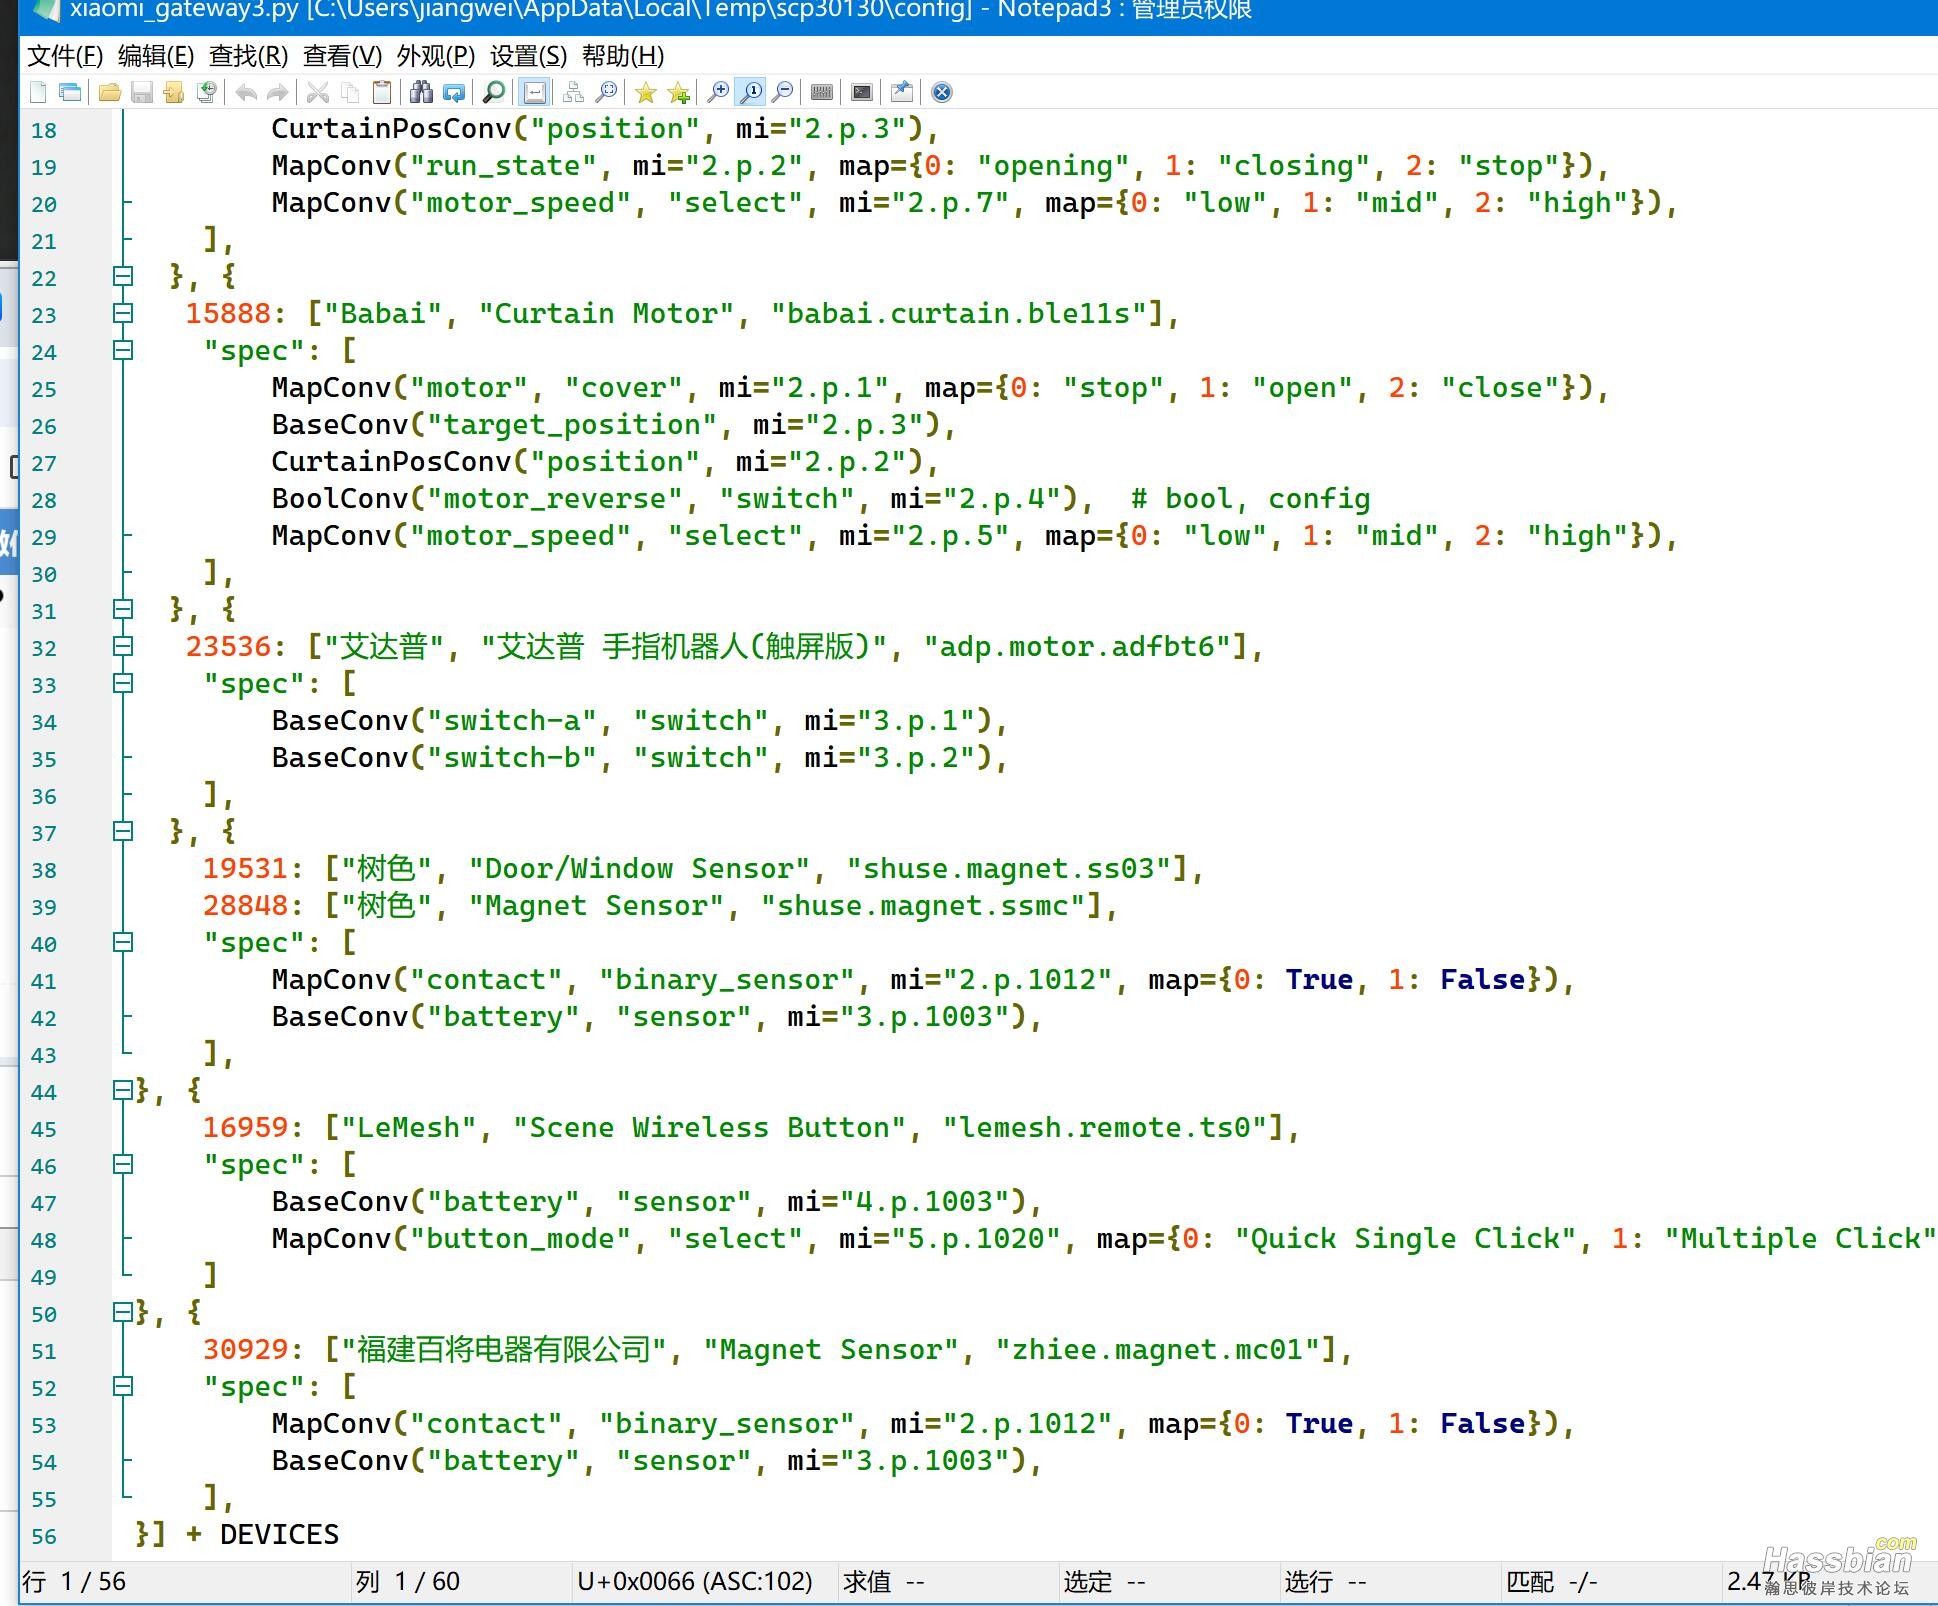1938x1606 pixels.
Task: Click the Zoom Out magnifier icon
Action: click(x=783, y=93)
